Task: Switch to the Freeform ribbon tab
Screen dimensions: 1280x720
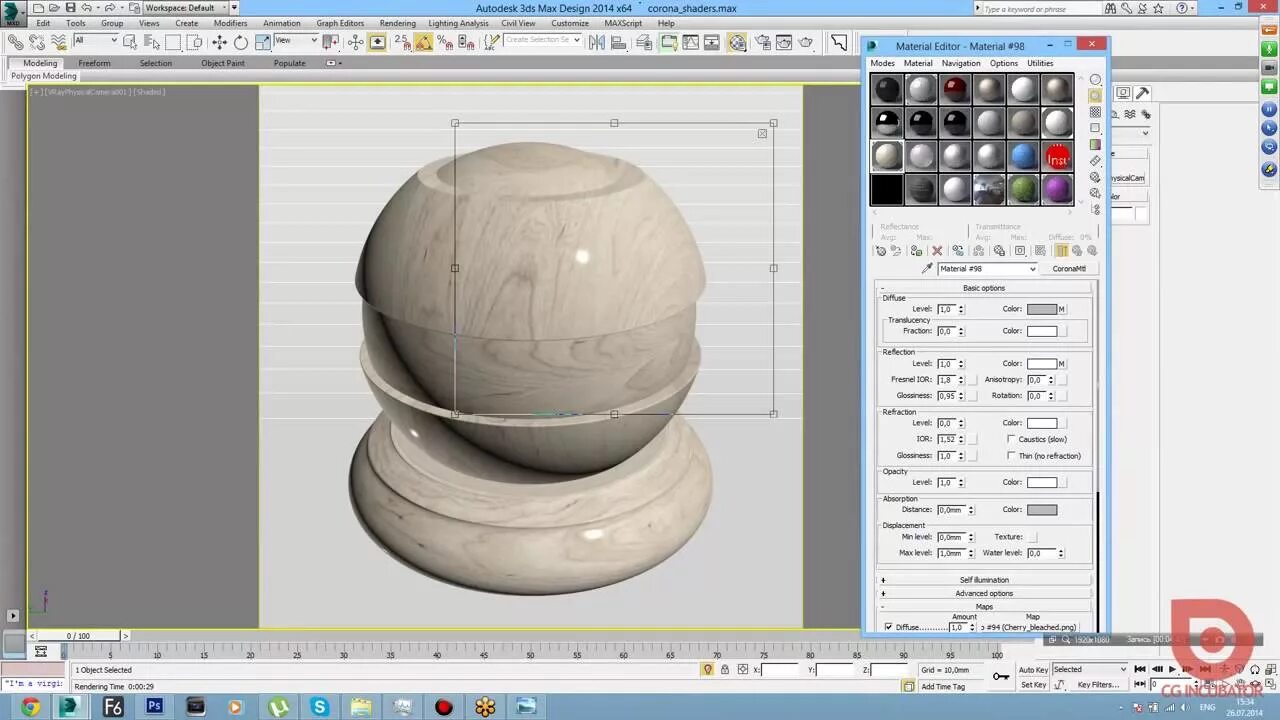Action: 94,63
